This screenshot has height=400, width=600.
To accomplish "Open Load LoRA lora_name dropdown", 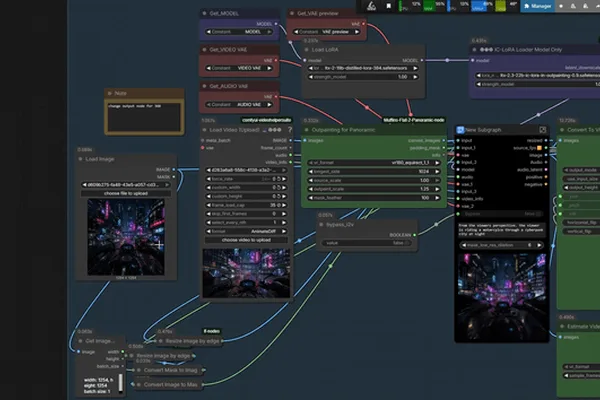I will (363, 68).
